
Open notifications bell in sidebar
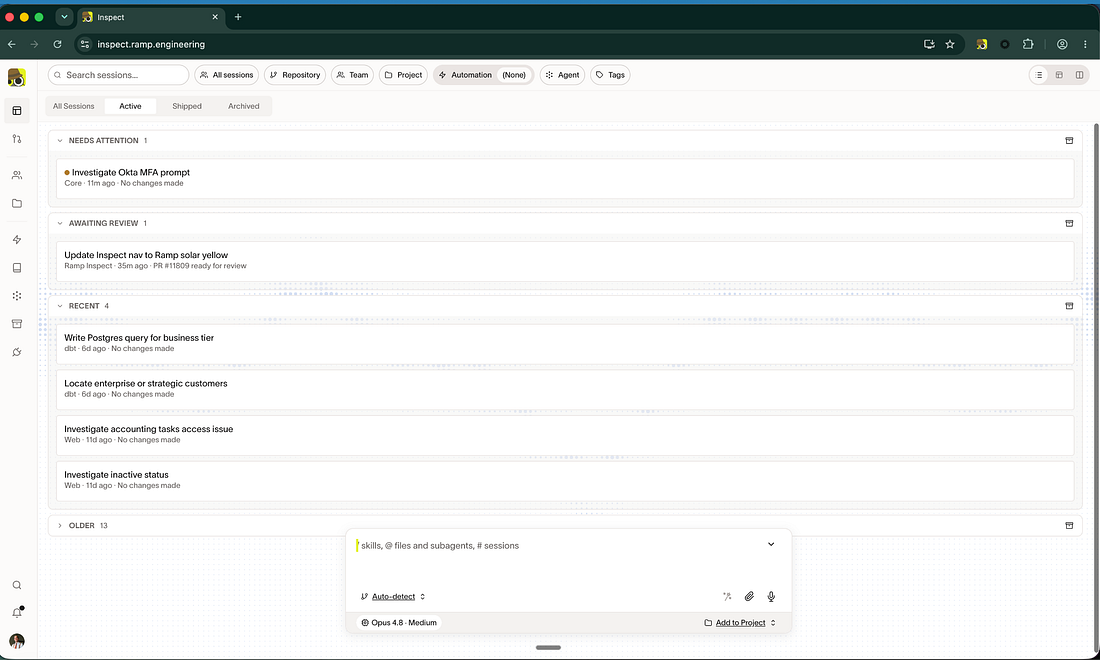pos(17,612)
